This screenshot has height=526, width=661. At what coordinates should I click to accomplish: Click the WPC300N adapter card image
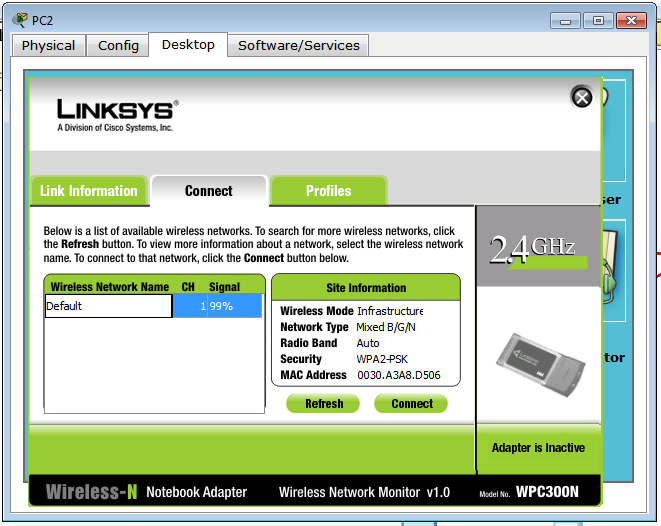[540, 365]
